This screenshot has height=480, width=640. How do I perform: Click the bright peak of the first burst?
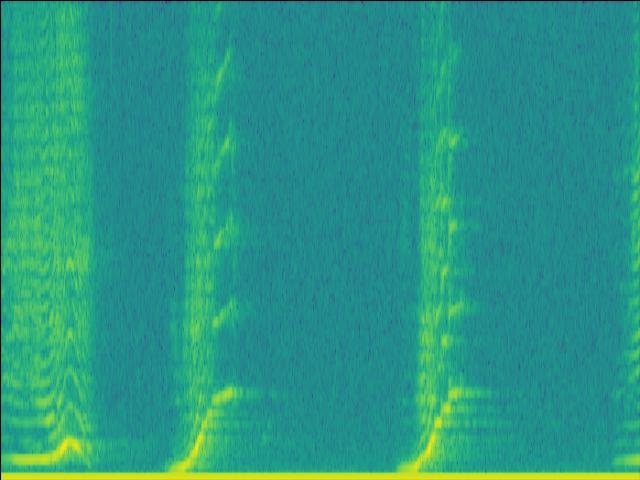(70, 441)
